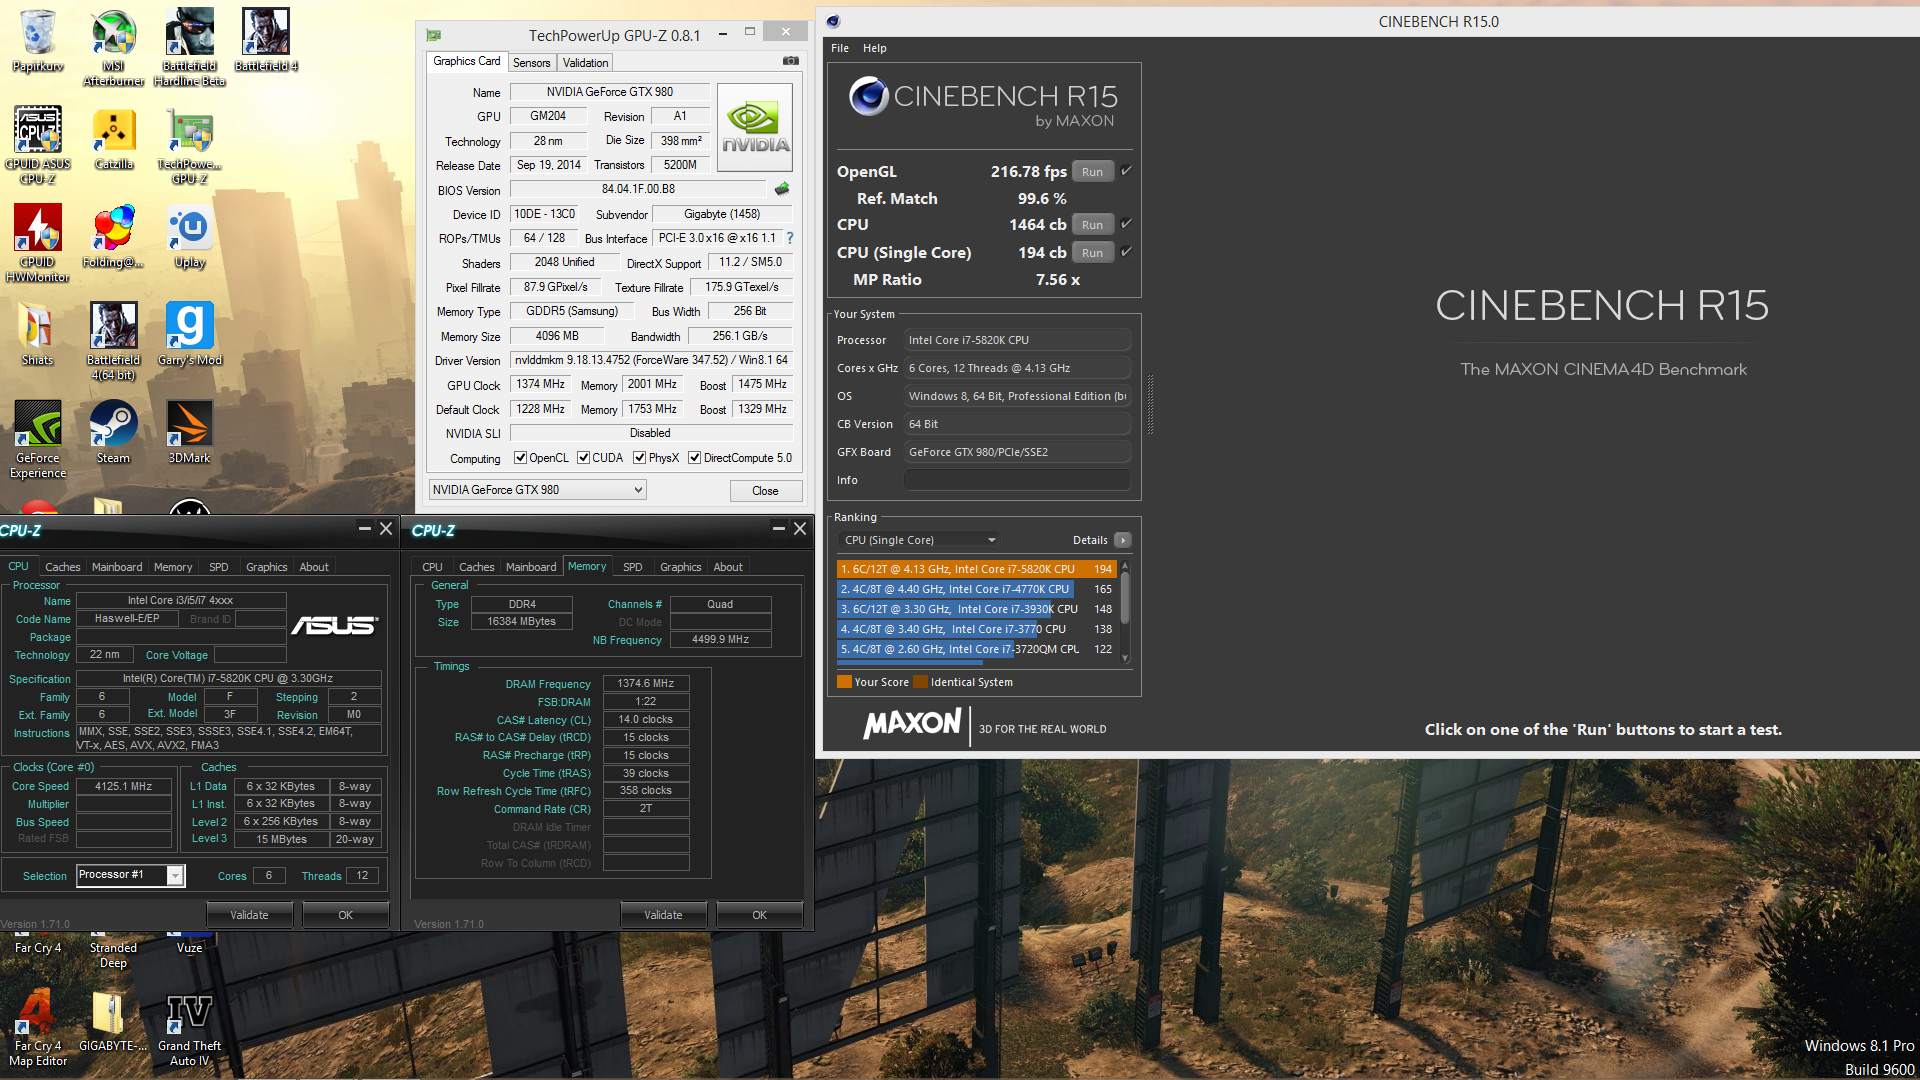Open the 3DMark desktop icon
Screen dimensions: 1920x1080
189,432
